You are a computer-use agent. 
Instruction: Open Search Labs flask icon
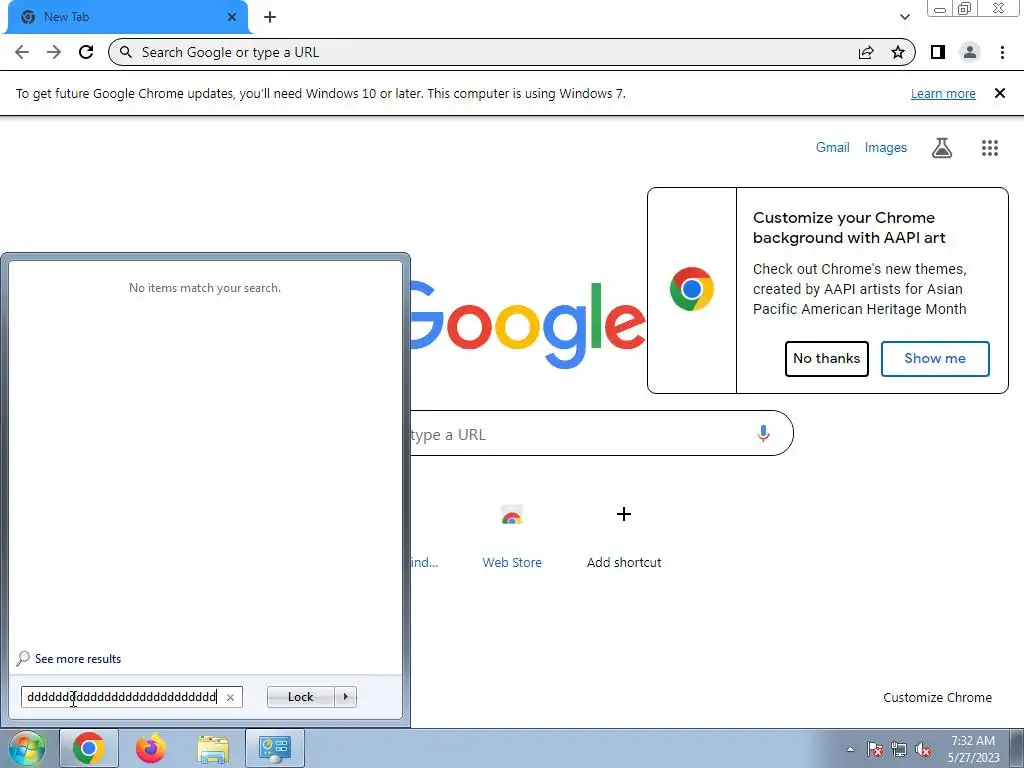tap(941, 148)
